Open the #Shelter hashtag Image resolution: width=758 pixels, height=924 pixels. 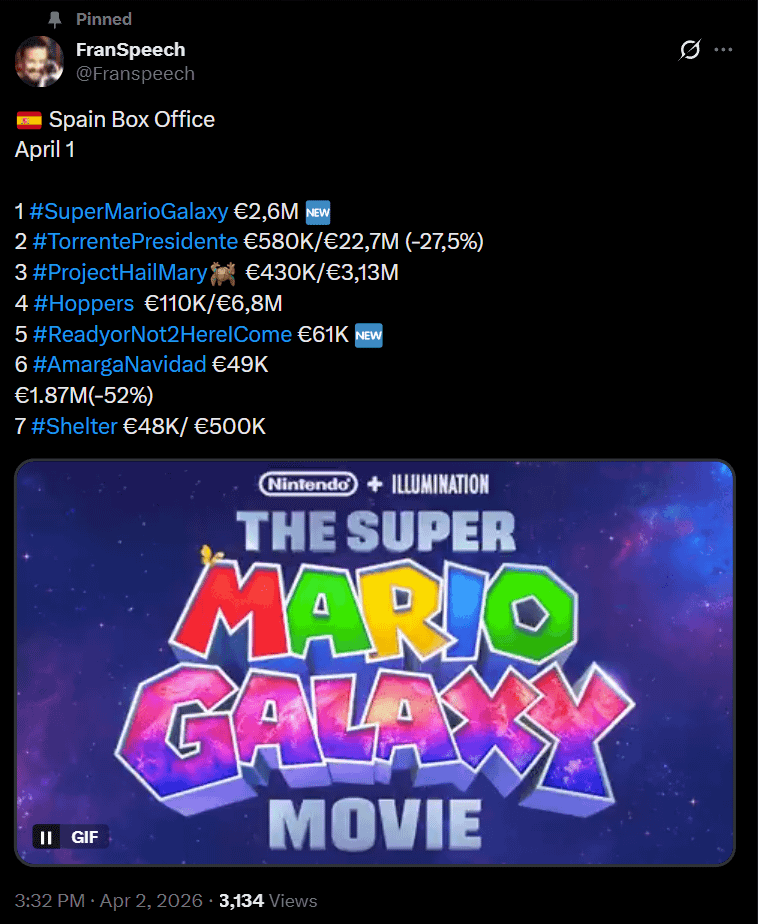pos(74,426)
